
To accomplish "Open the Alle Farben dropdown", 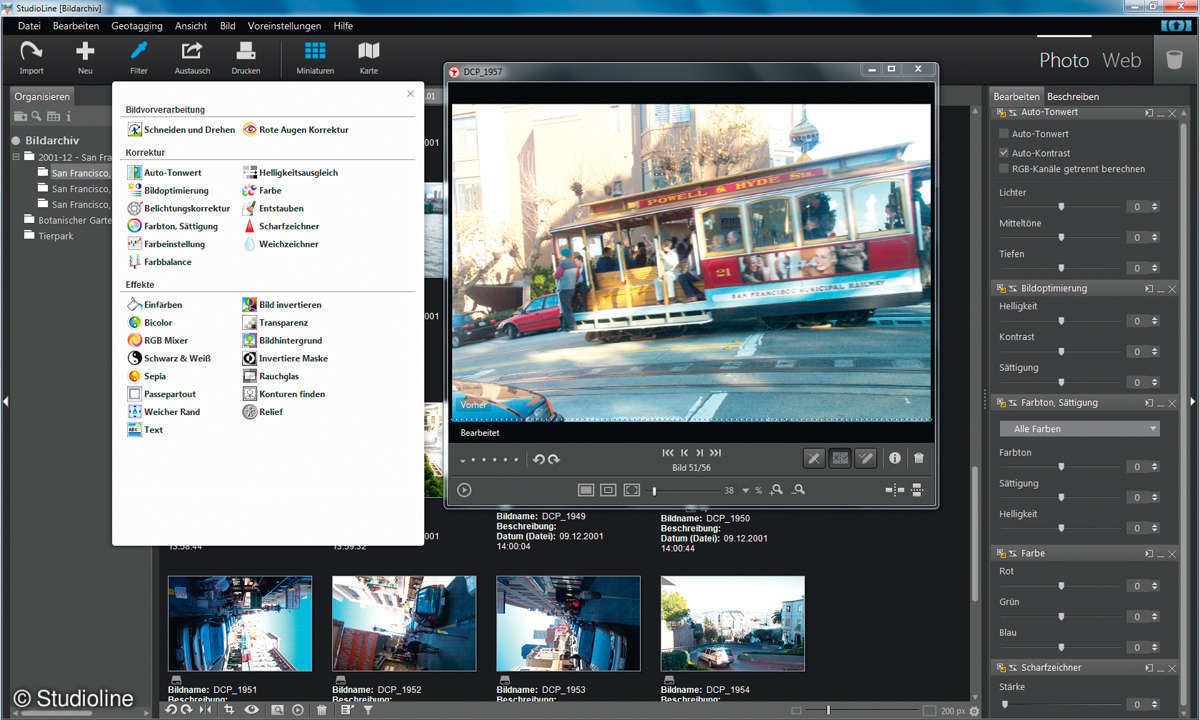I will (x=1080, y=429).
